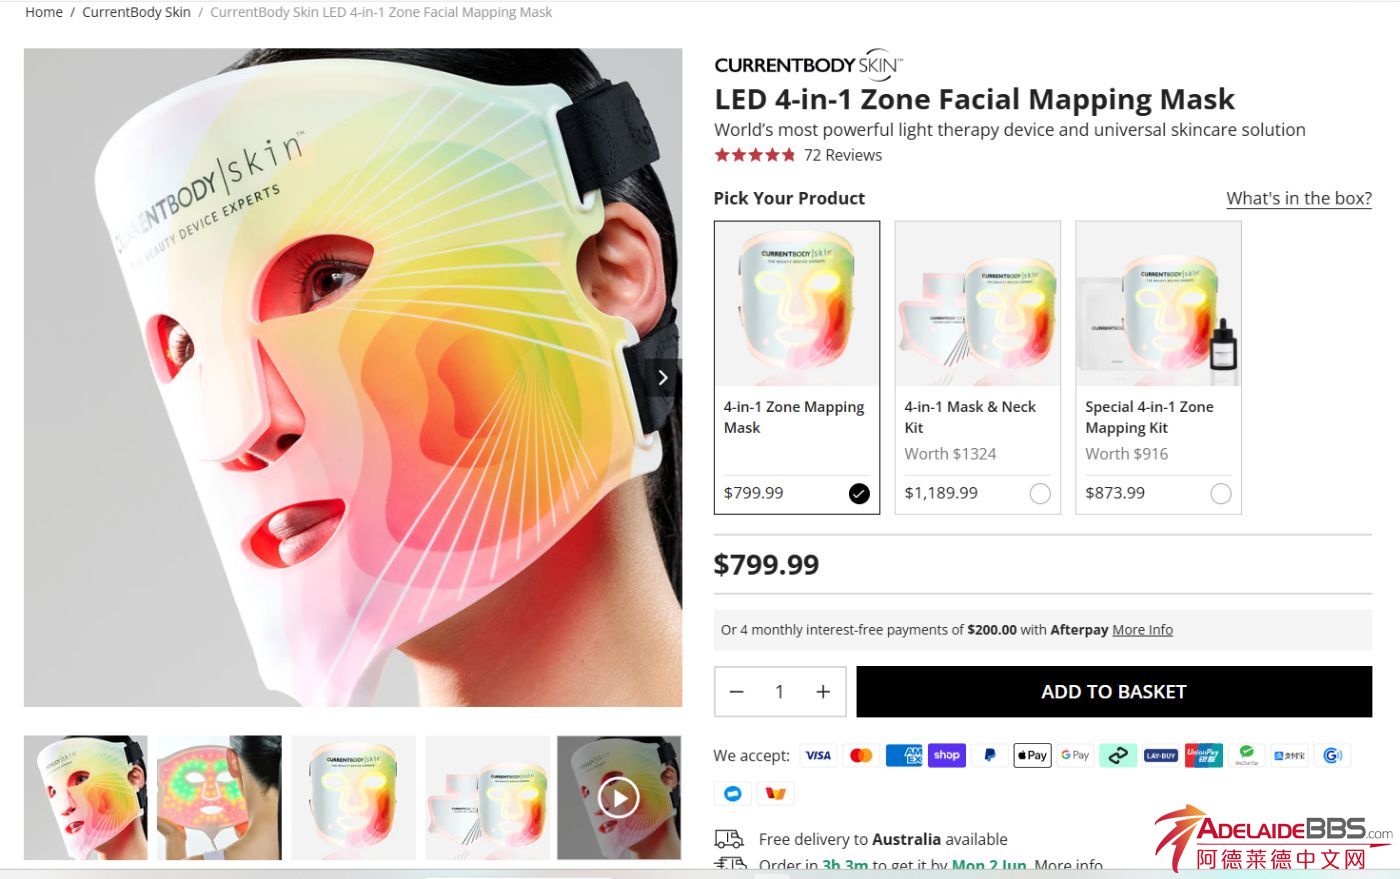The width and height of the screenshot is (1400, 879).
Task: Decrease quantity with the minus button
Action: pyautogui.click(x=737, y=692)
